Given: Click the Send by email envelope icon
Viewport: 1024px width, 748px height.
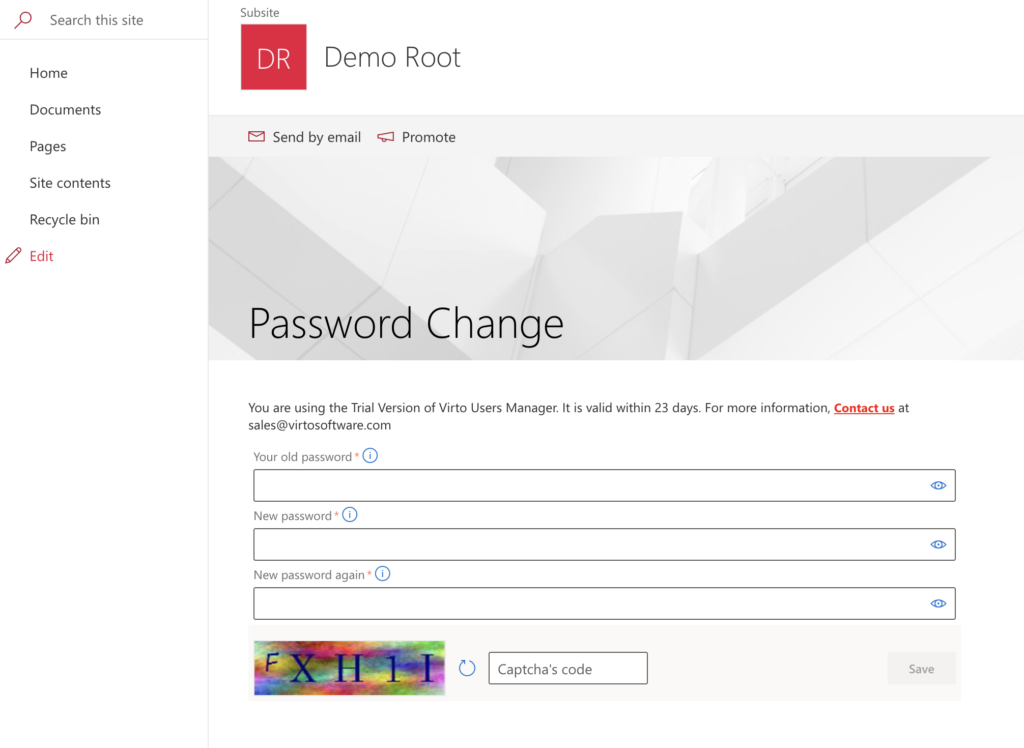Looking at the screenshot, I should coord(257,137).
